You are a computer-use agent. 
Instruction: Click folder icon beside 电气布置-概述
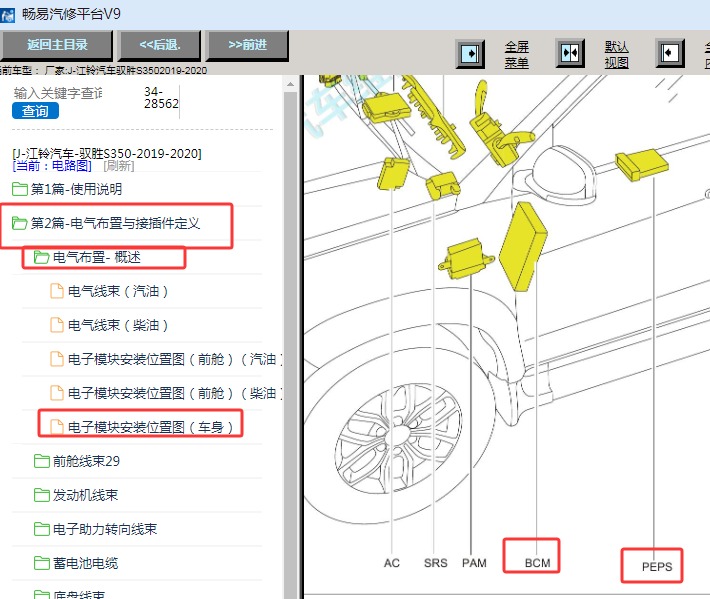pos(41,257)
